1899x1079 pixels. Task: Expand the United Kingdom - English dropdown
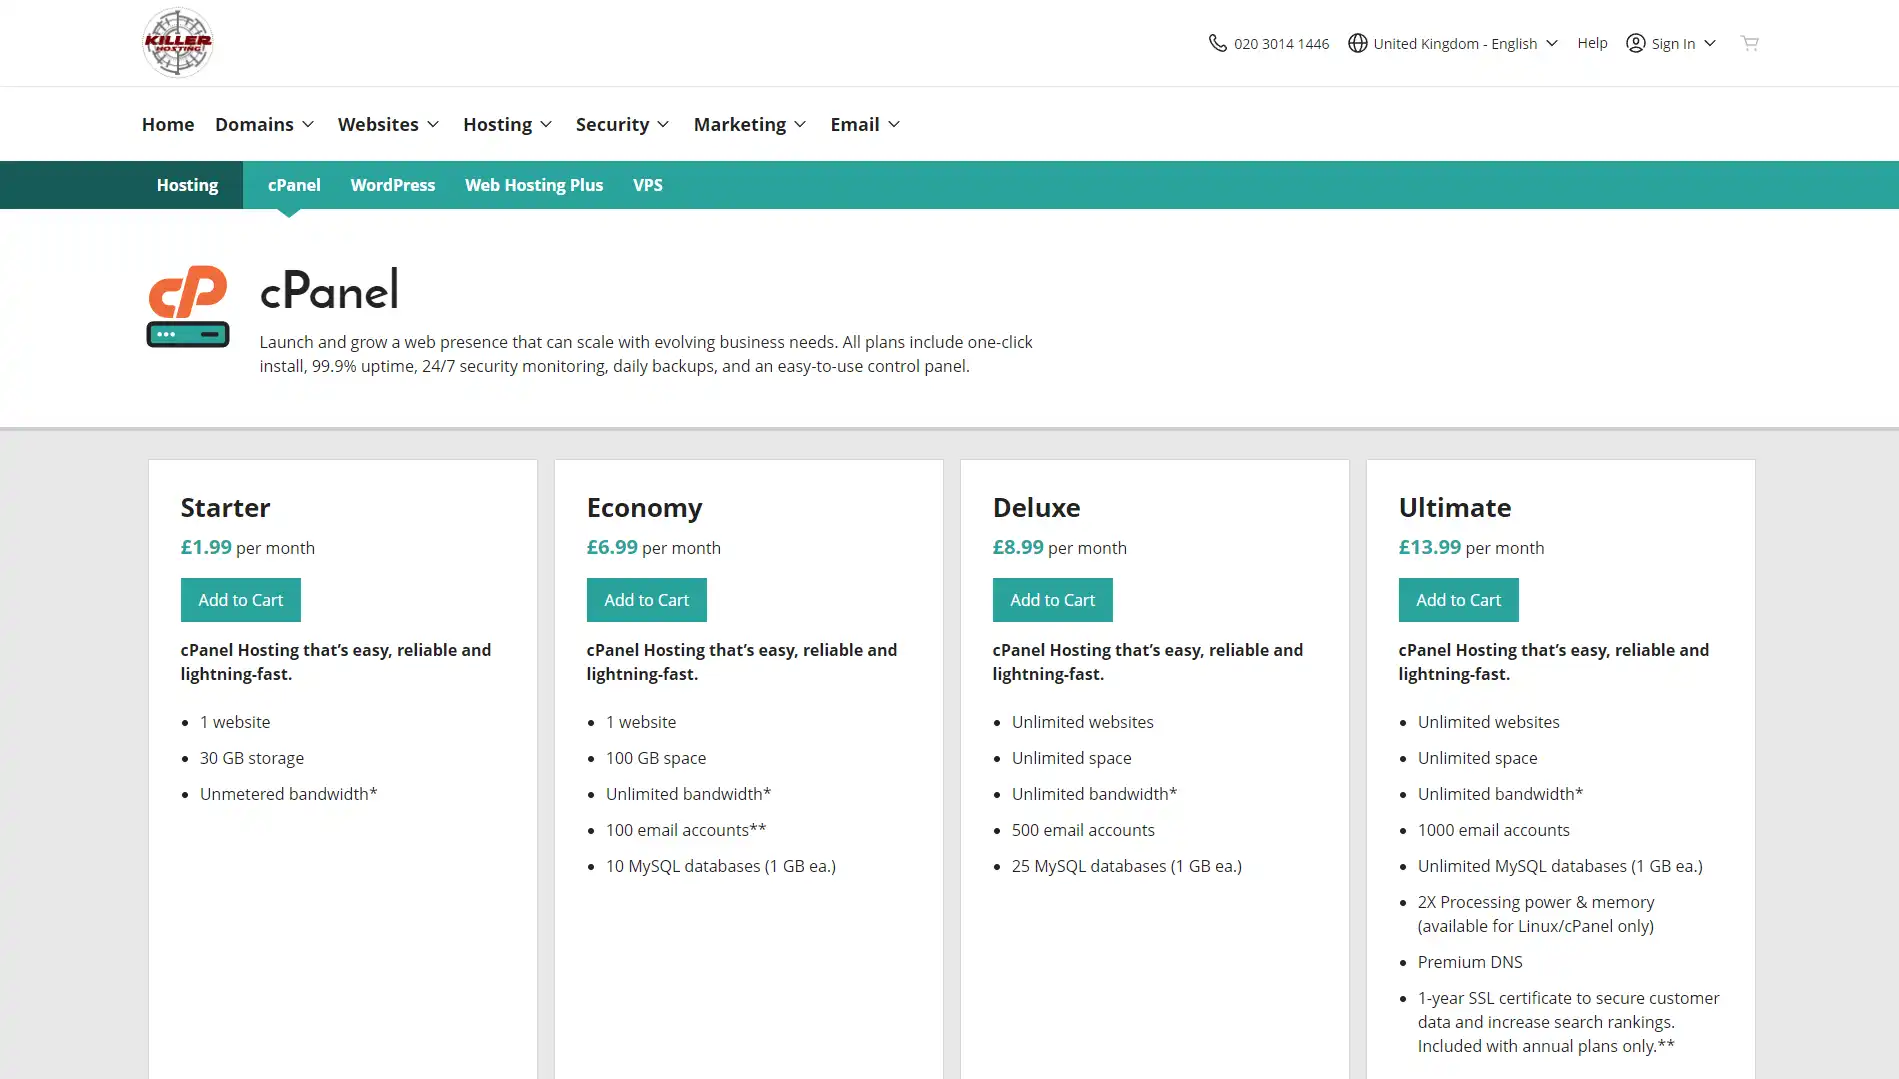click(x=1454, y=43)
